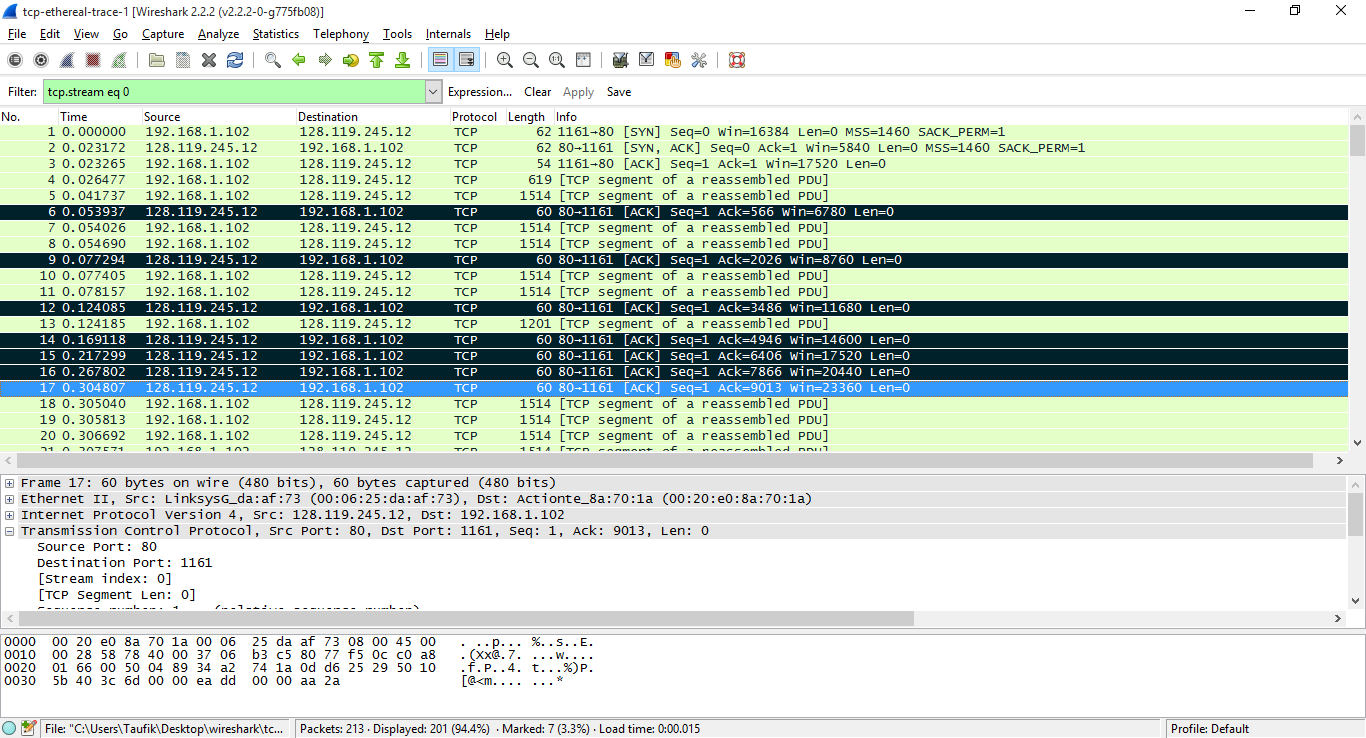Click the filter input with tcp.stream eq 0
1366x738 pixels.
coord(233,92)
